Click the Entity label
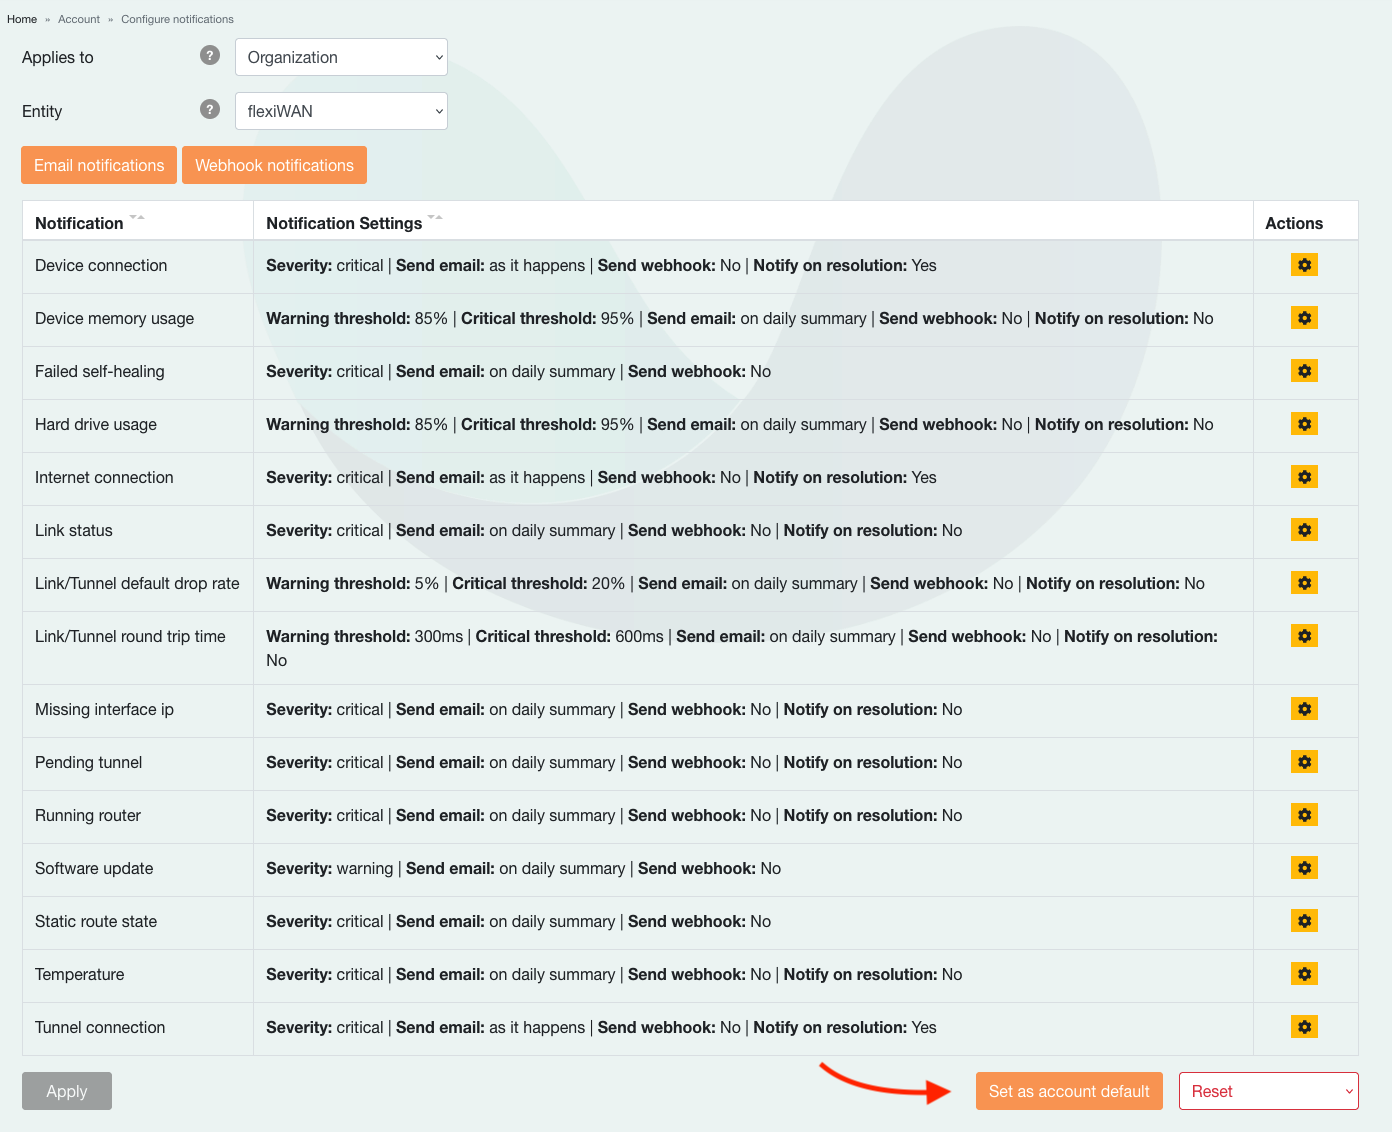 tap(42, 111)
